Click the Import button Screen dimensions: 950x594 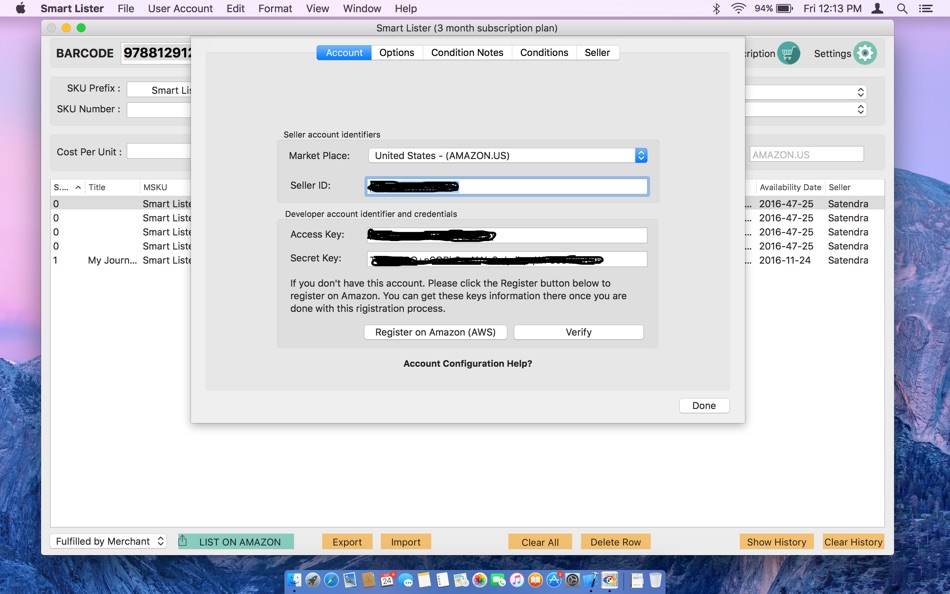tap(405, 542)
